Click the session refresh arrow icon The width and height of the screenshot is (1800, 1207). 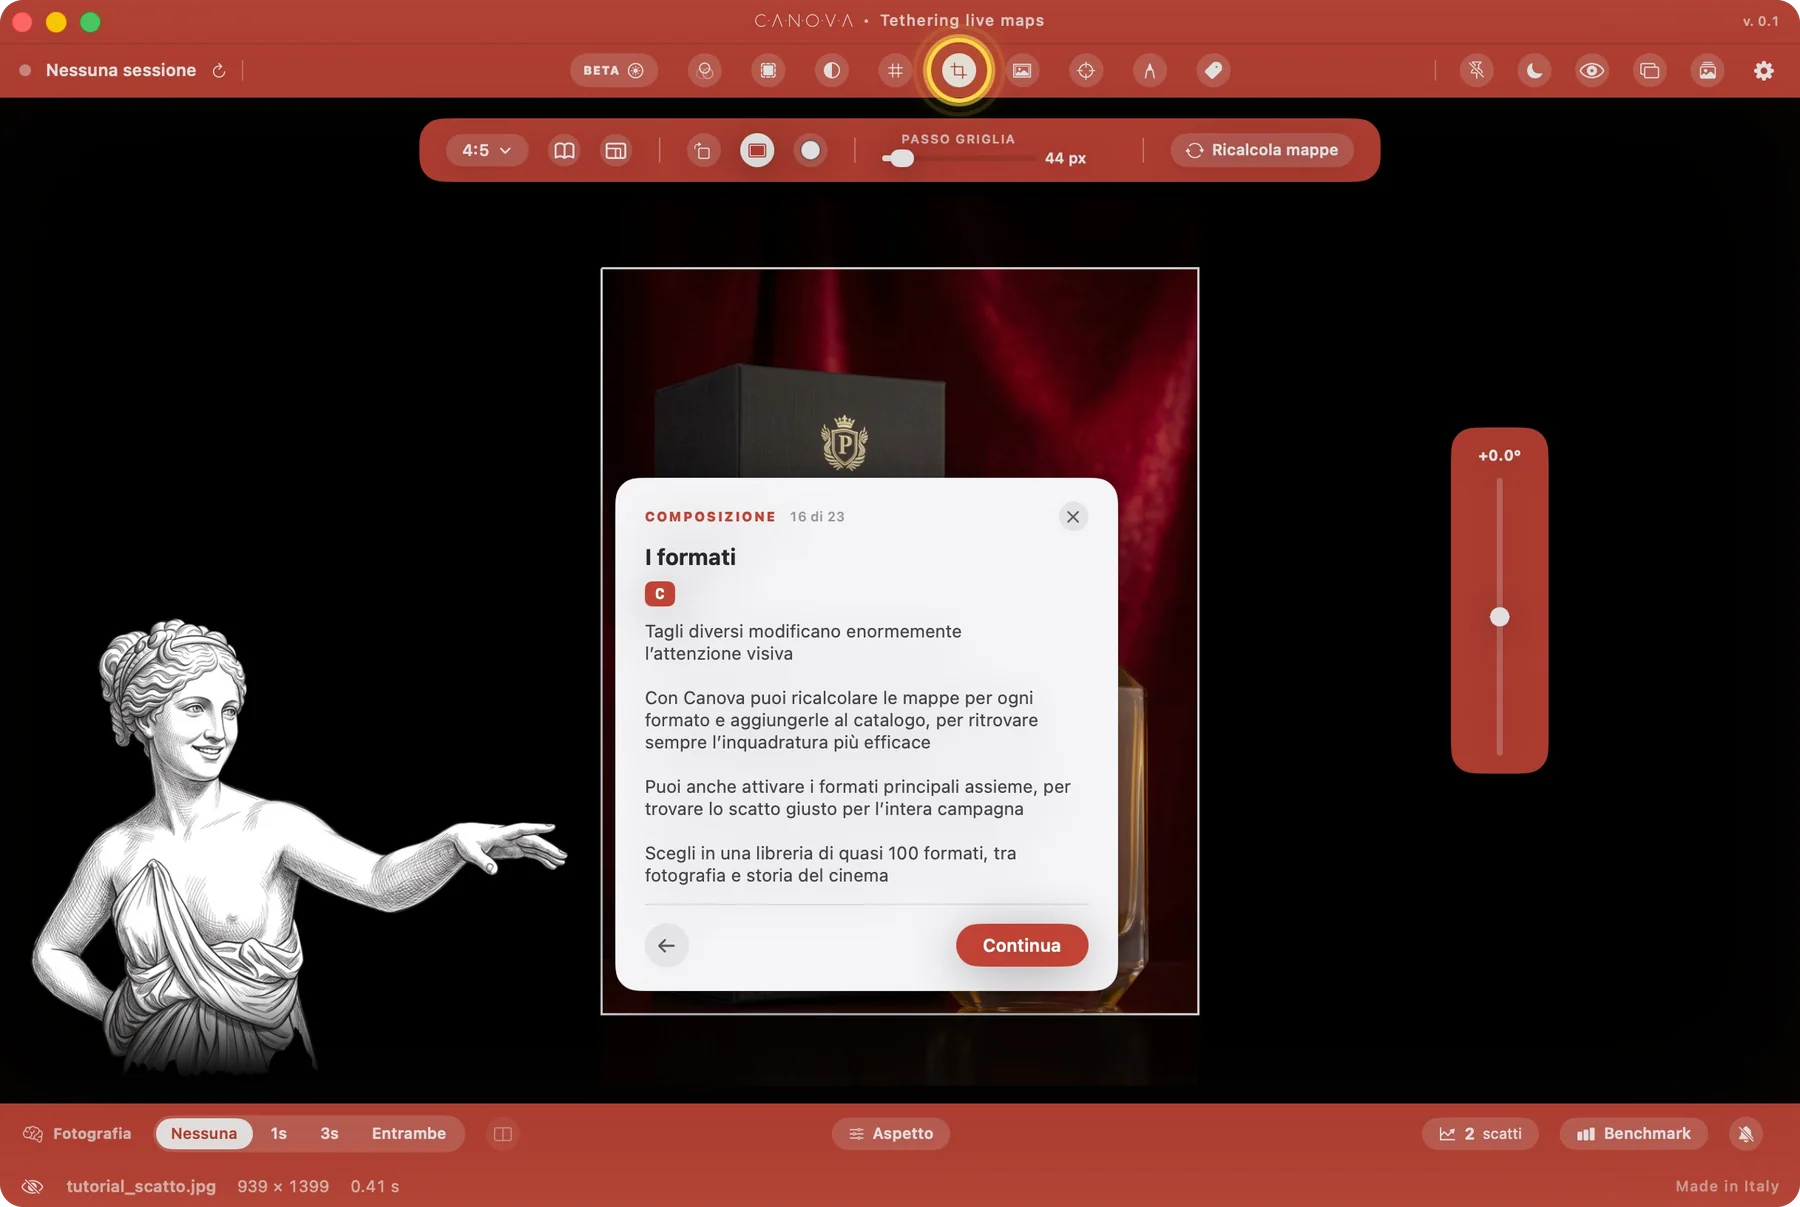click(219, 70)
